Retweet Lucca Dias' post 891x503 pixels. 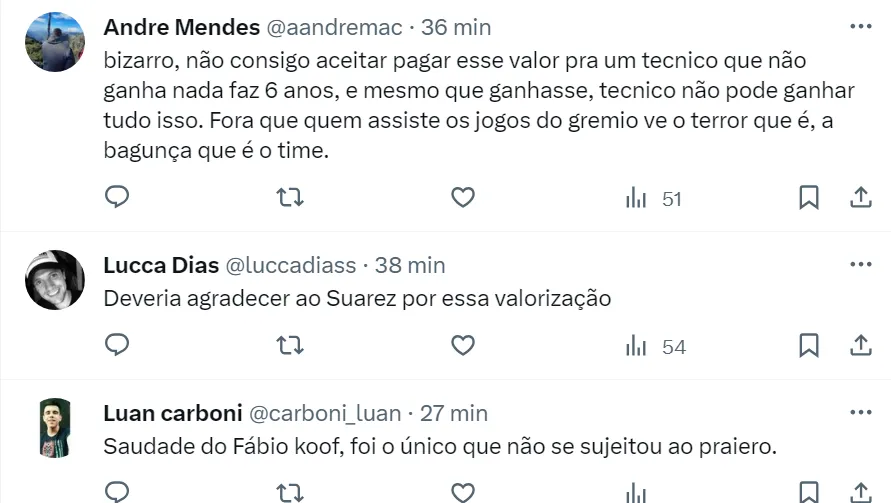(289, 346)
